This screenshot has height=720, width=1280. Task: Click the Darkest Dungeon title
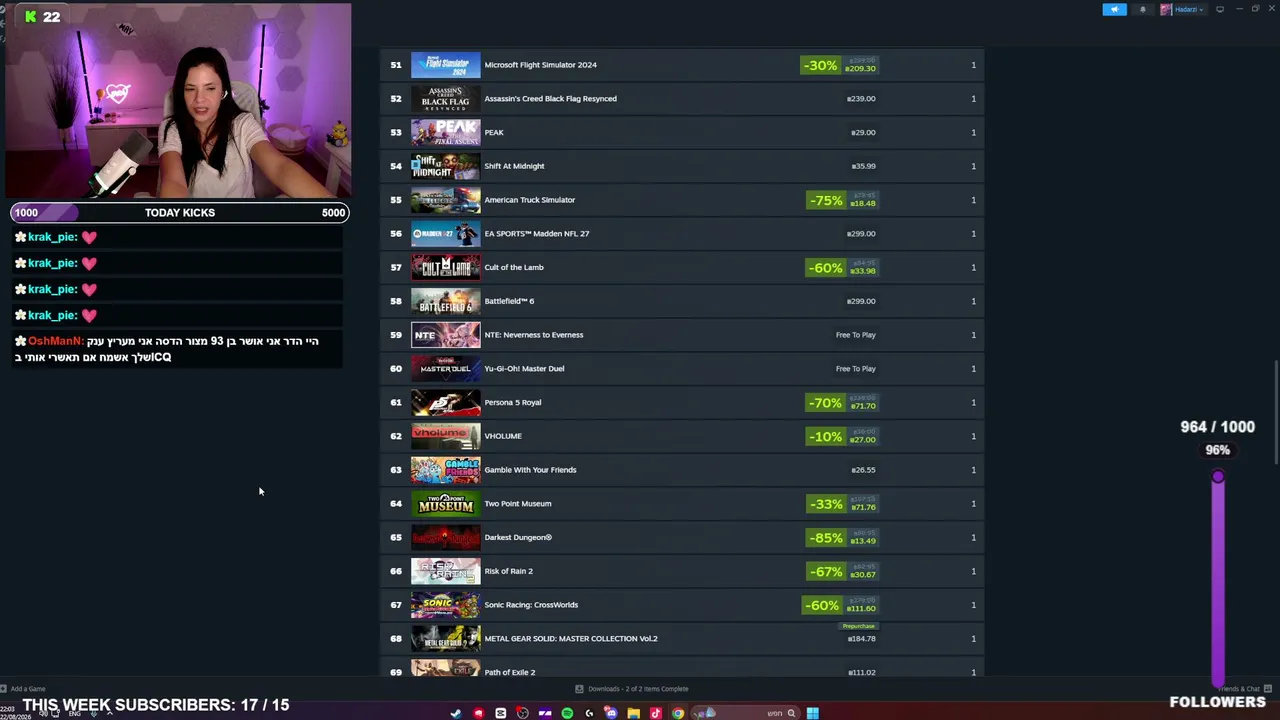pyautogui.click(x=518, y=537)
